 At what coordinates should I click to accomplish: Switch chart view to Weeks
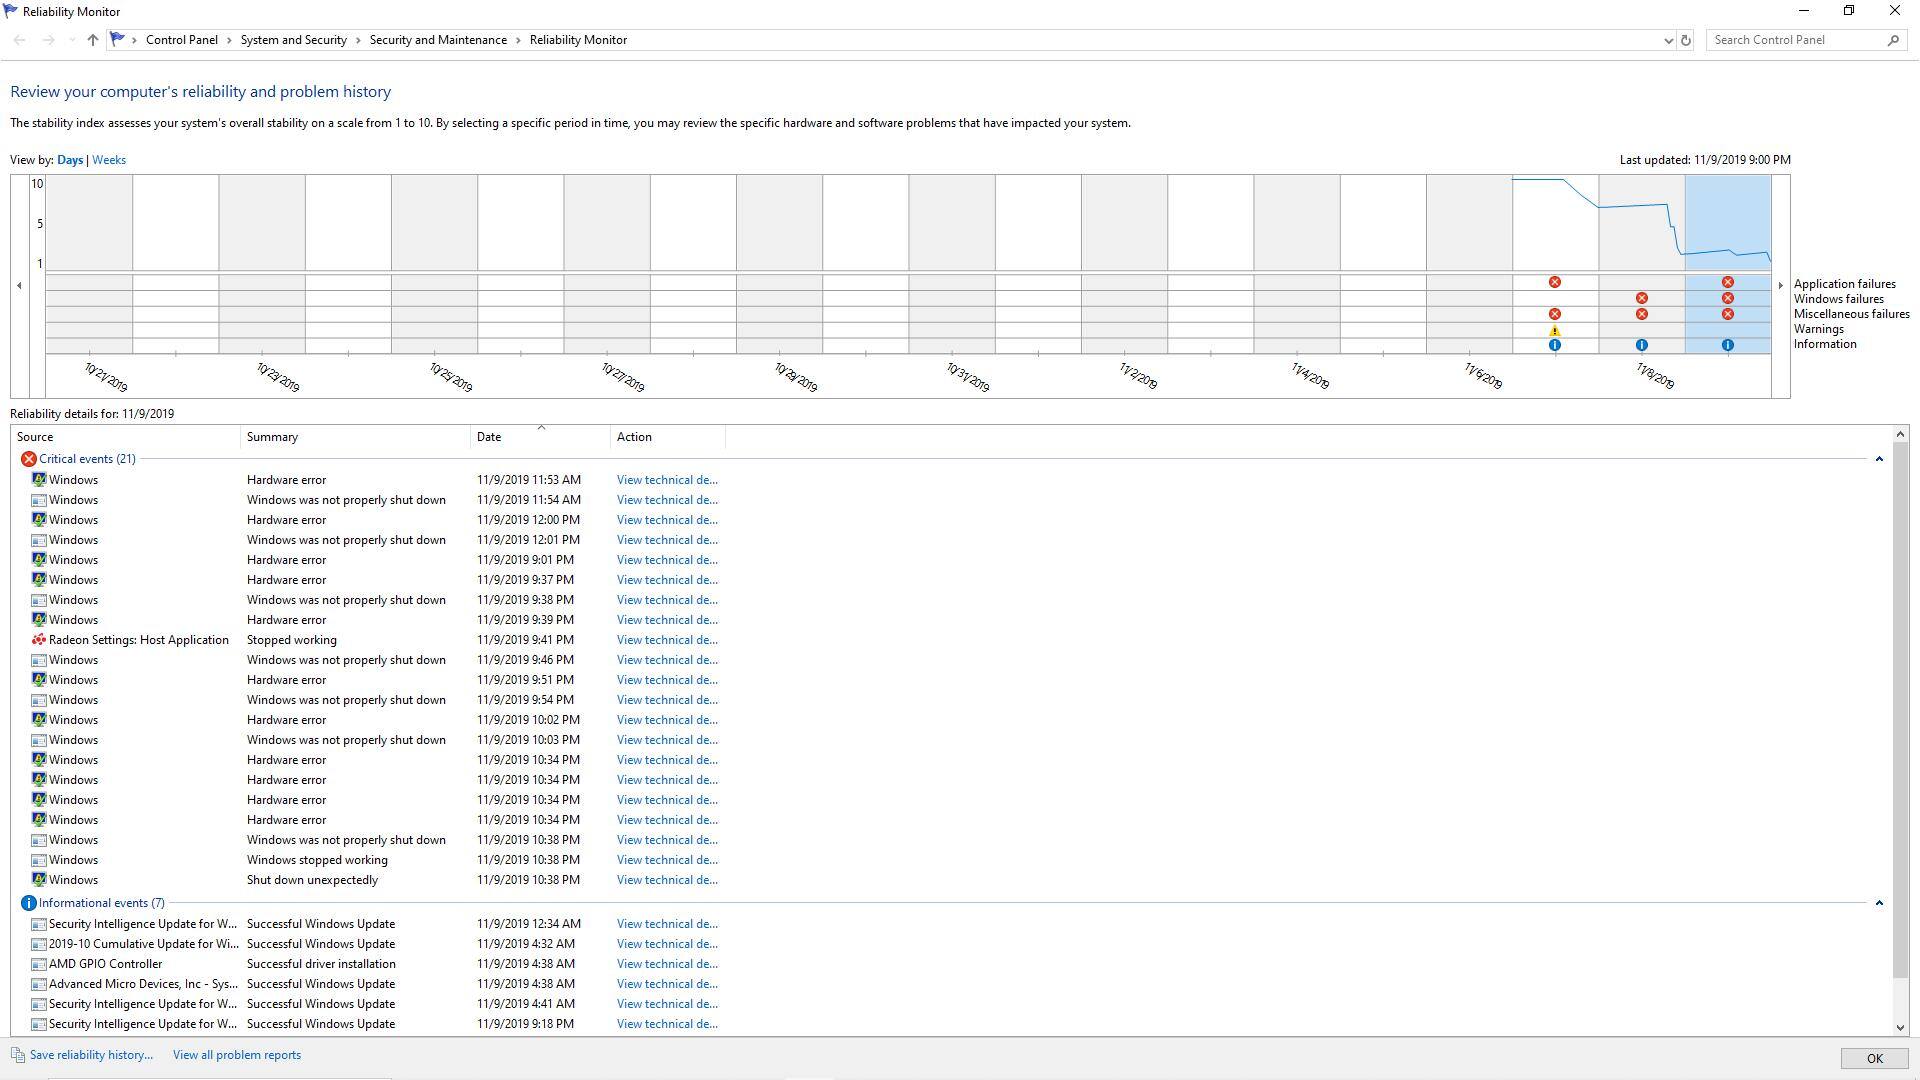[x=109, y=160]
